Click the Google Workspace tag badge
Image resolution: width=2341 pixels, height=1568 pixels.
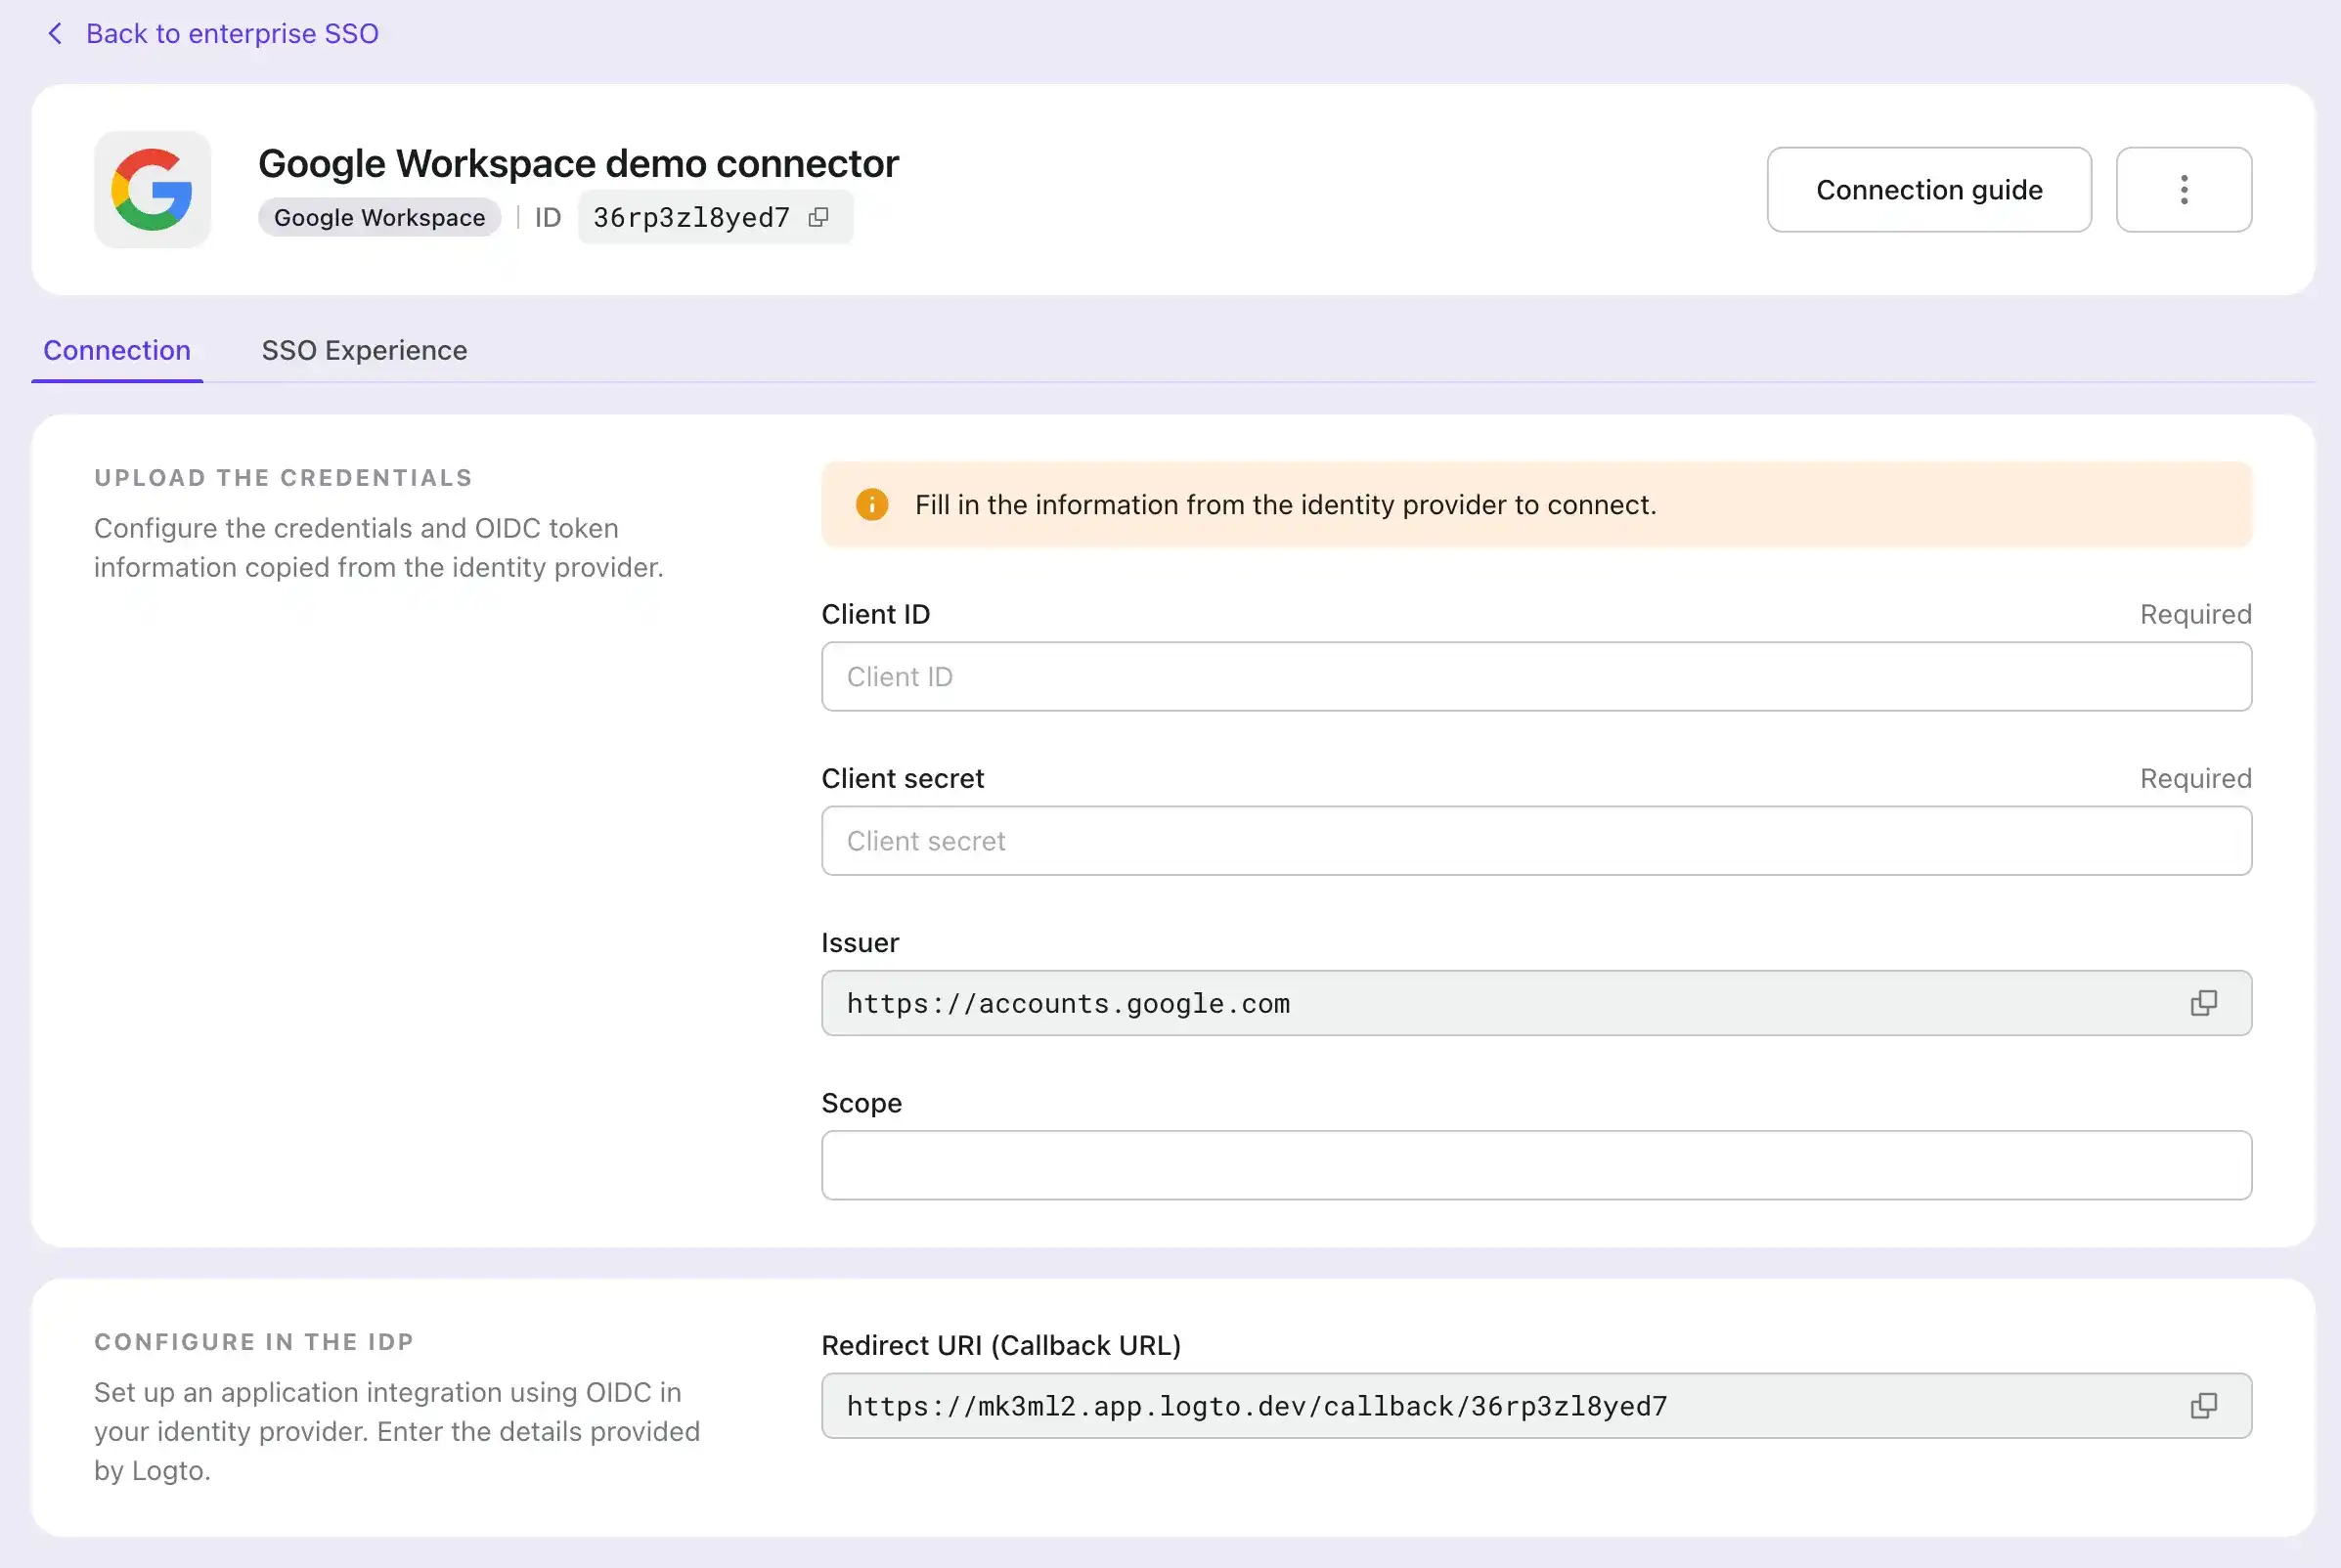click(x=379, y=217)
